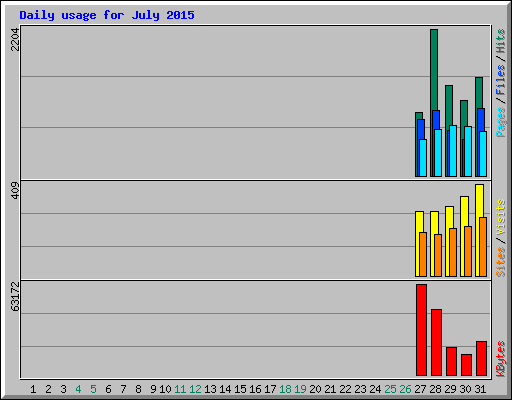
Task: Click the red KBytes bar for day 29
Action: [x=451, y=362]
